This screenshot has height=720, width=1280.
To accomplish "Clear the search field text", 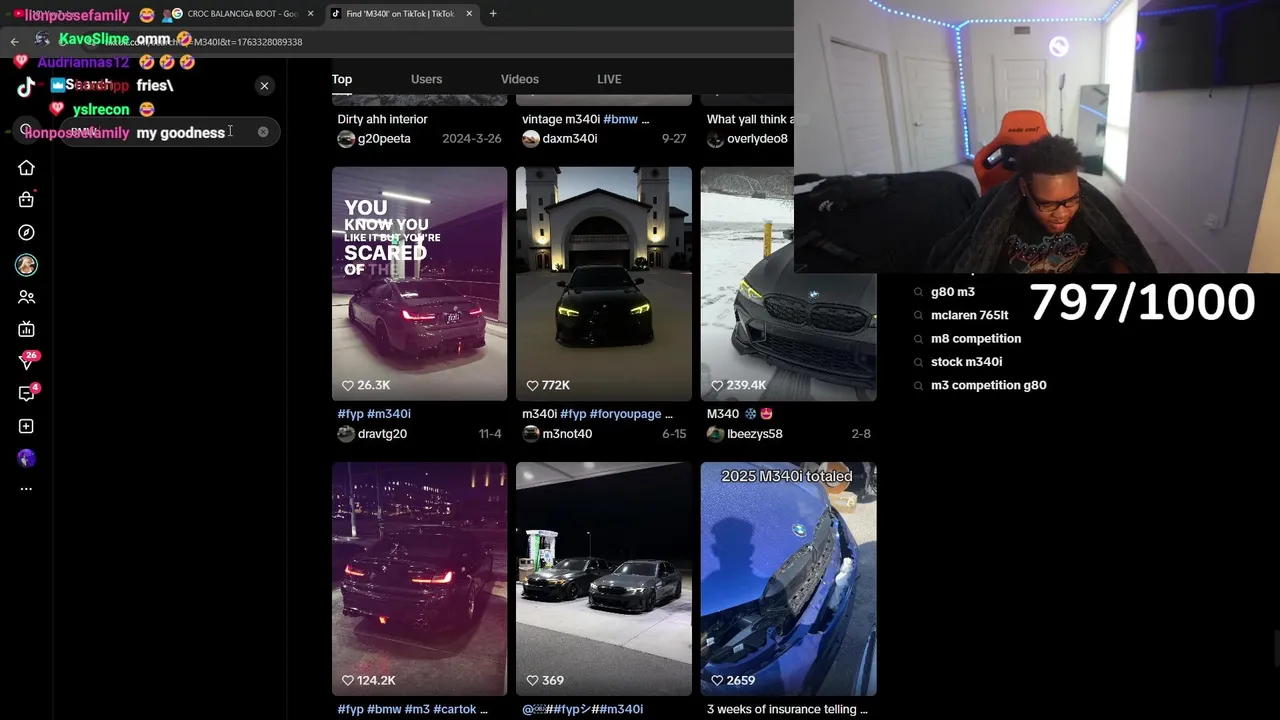I will click(x=263, y=132).
